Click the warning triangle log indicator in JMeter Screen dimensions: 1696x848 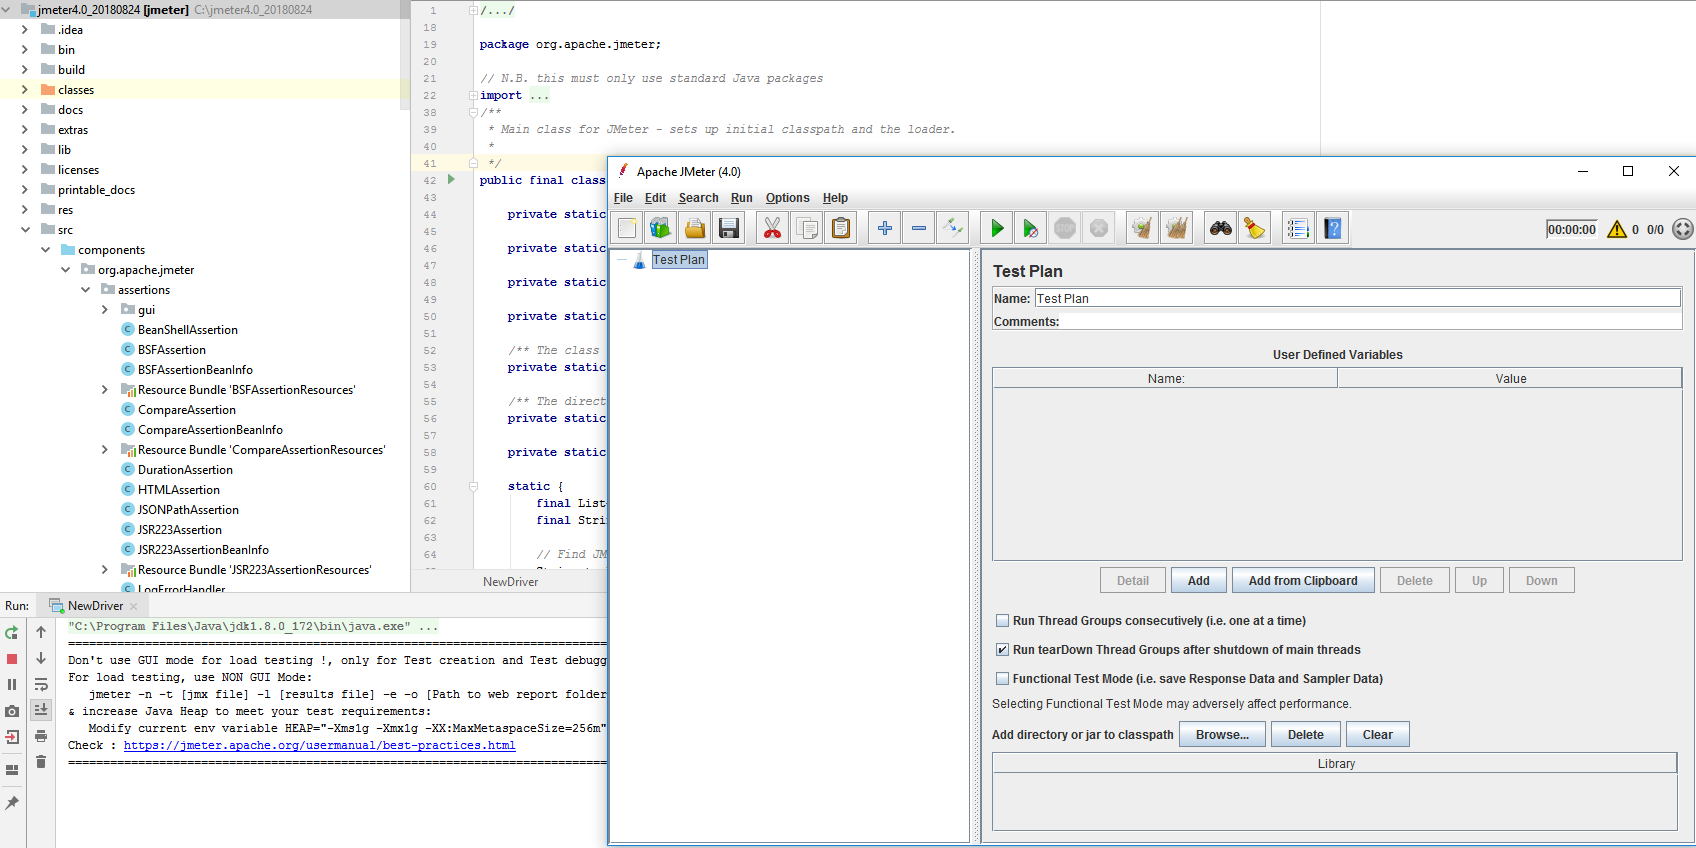(x=1617, y=229)
